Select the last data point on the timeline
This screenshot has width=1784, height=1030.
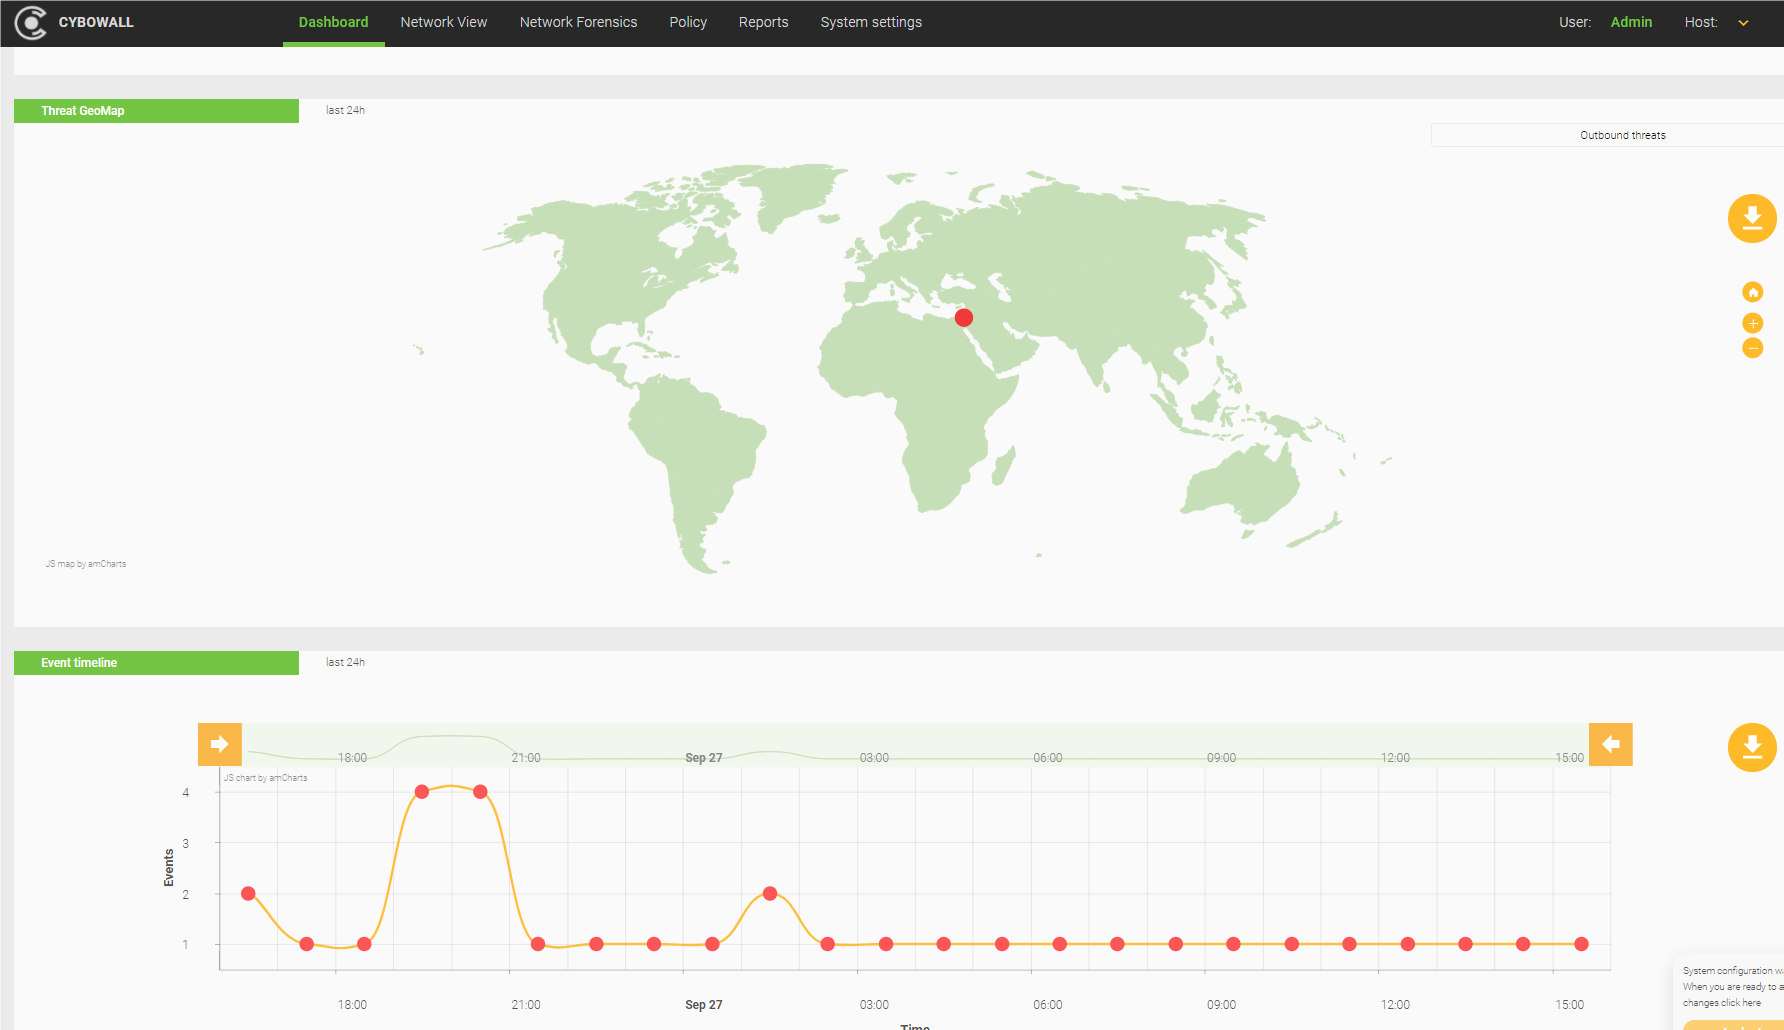pos(1581,944)
